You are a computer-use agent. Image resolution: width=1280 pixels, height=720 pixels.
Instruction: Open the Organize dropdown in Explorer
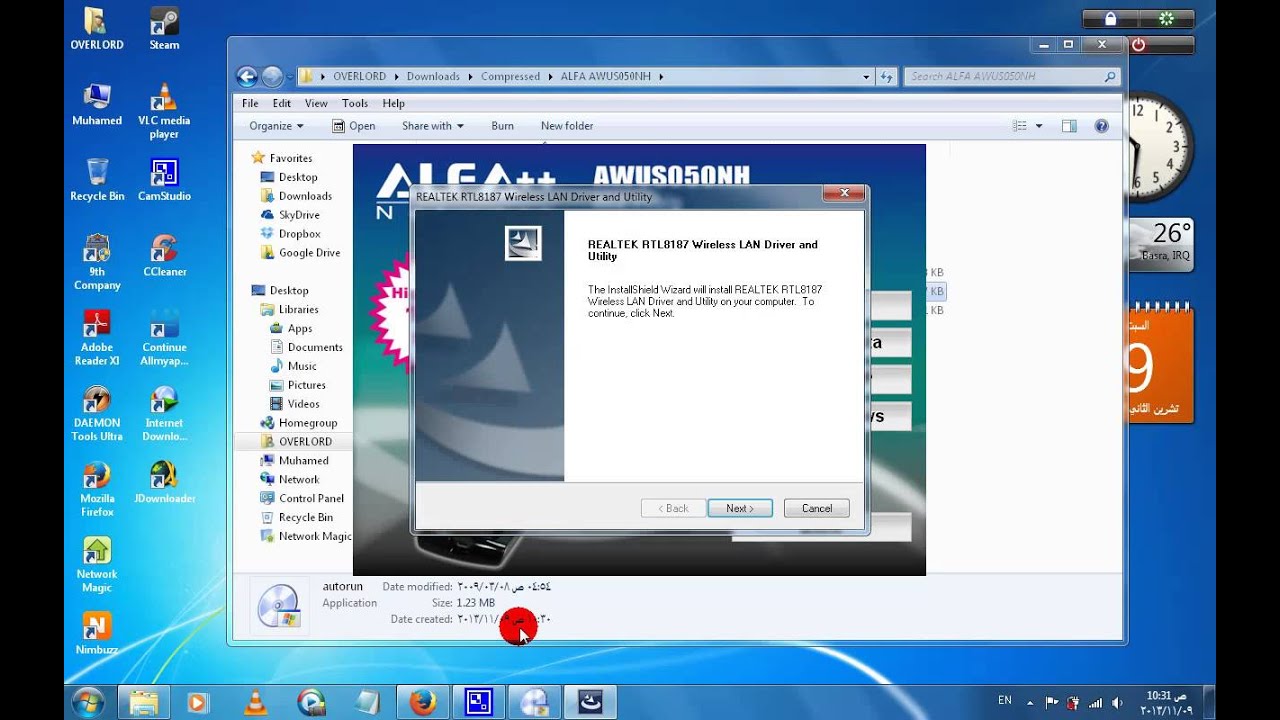click(276, 126)
